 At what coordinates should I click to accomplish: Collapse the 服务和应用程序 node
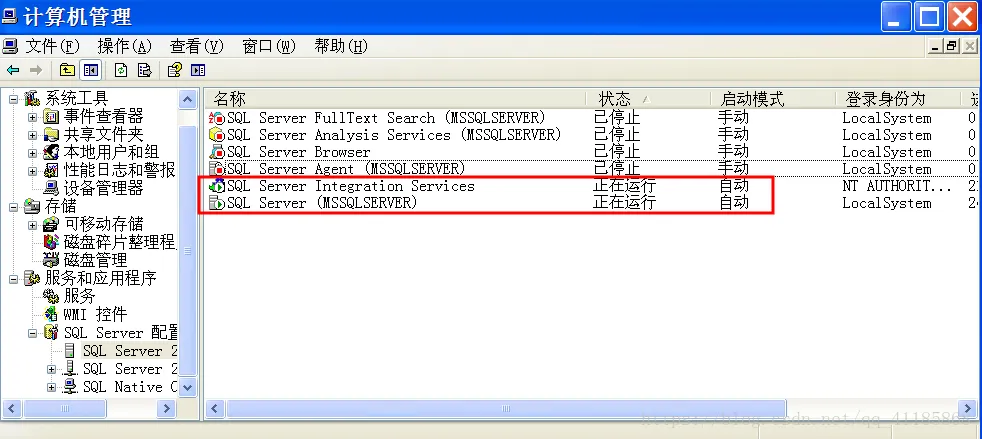click(x=13, y=279)
